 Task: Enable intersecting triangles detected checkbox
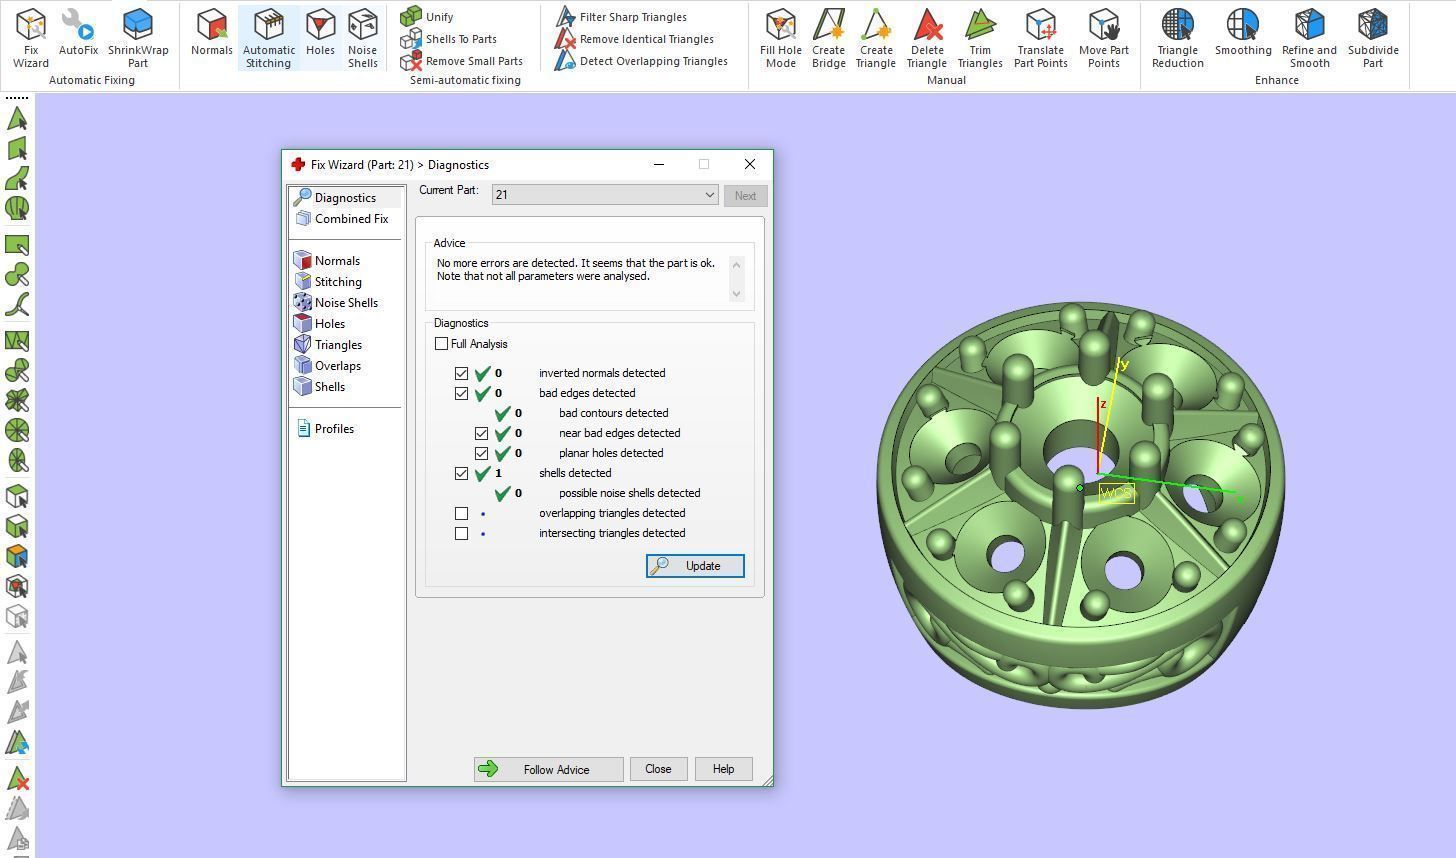point(461,533)
